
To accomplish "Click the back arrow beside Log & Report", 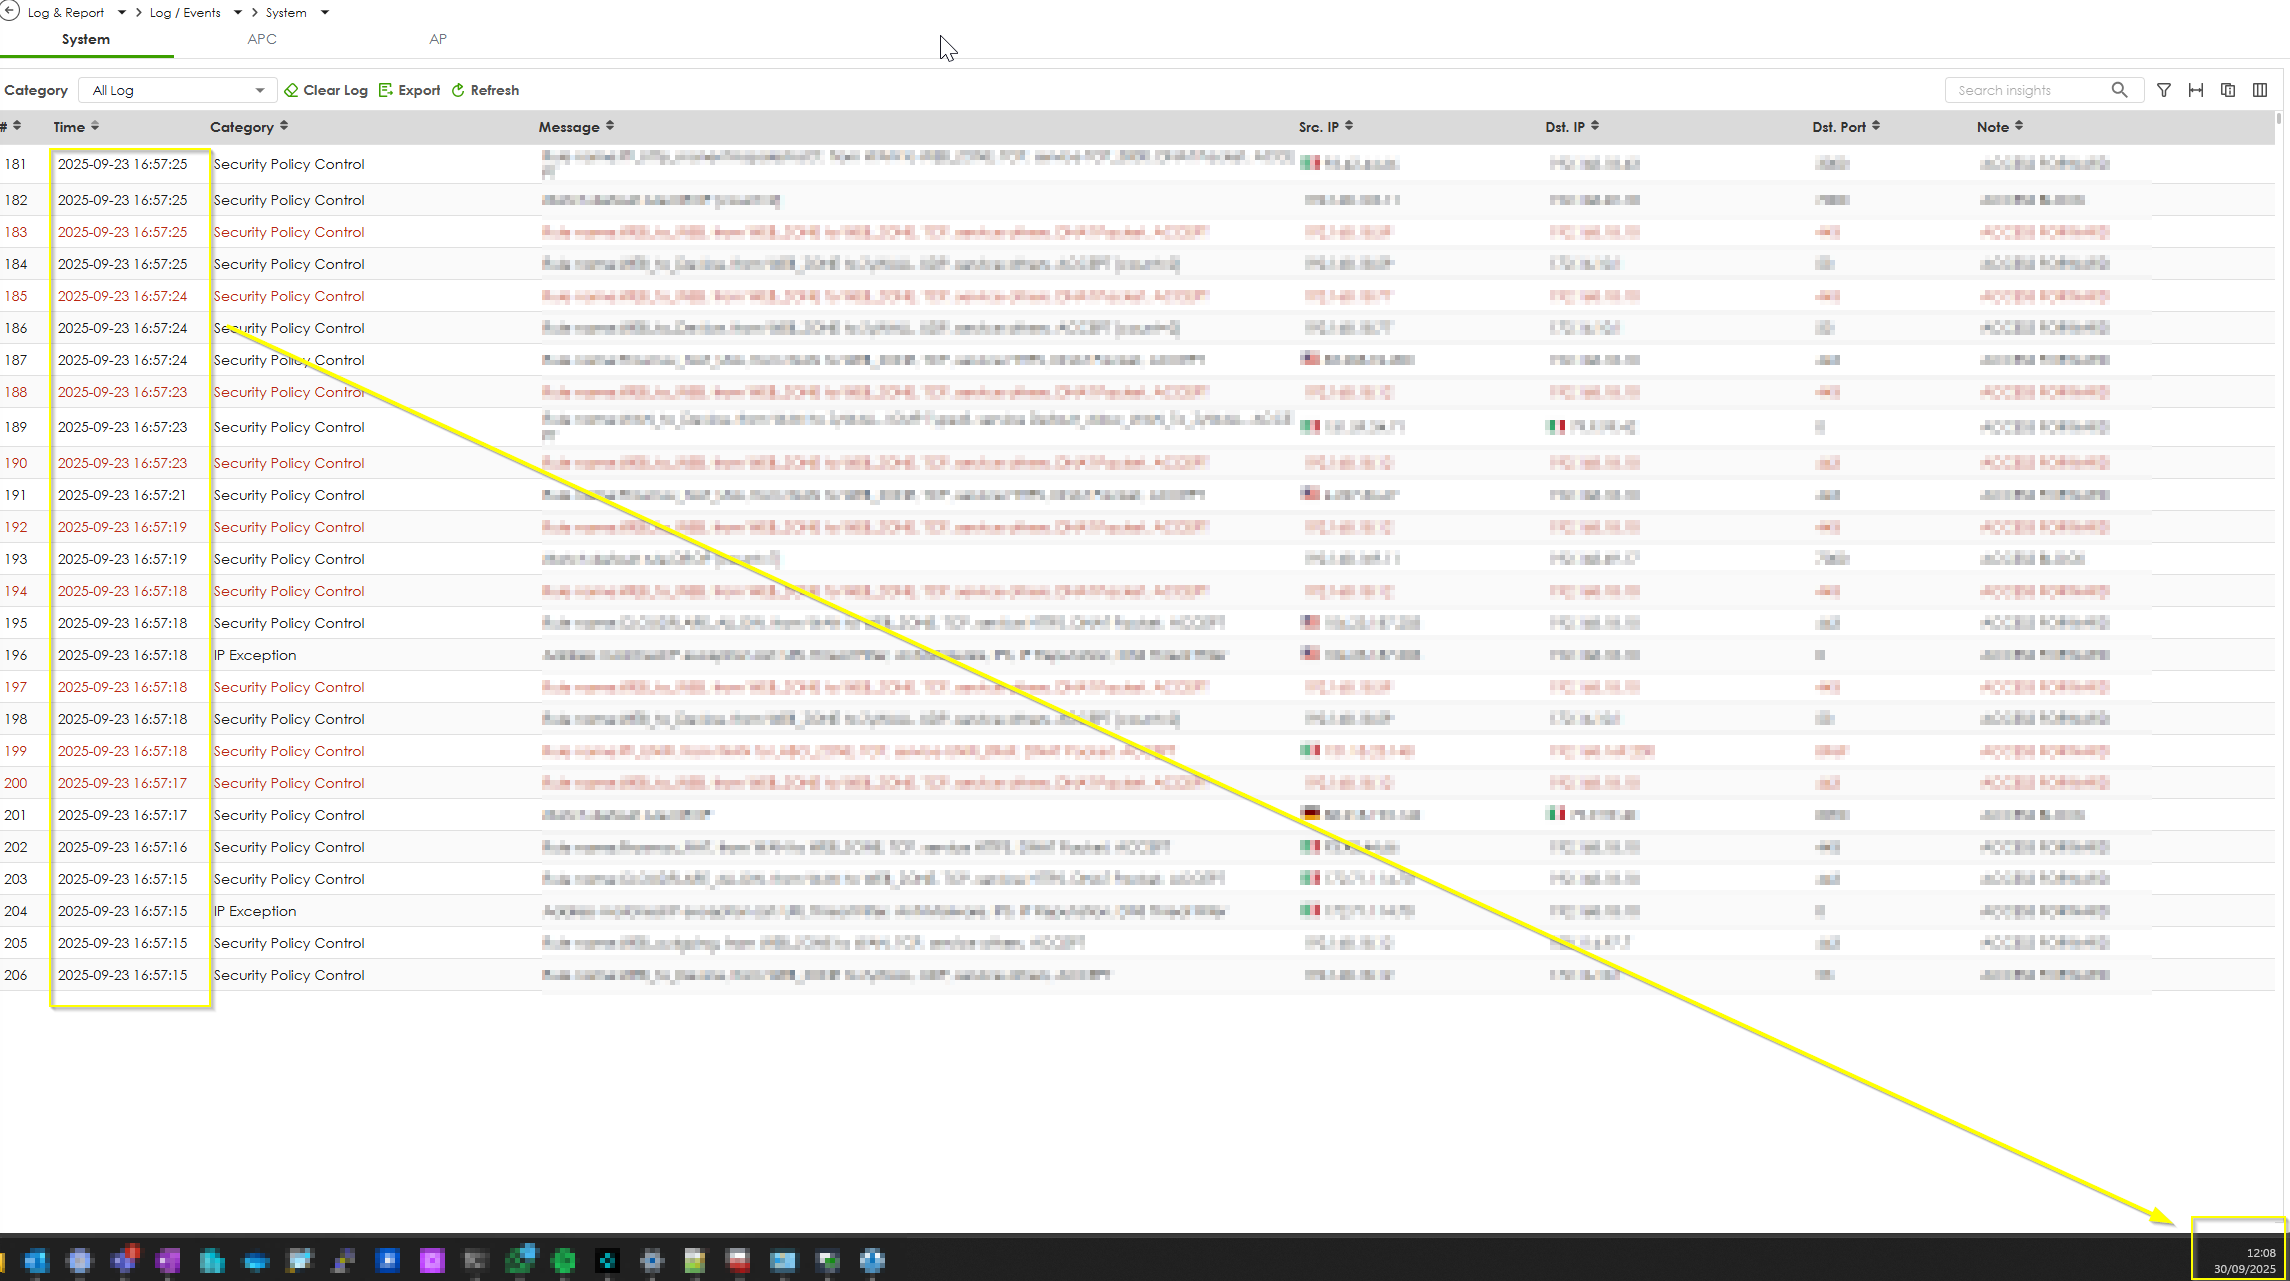I will coord(10,12).
